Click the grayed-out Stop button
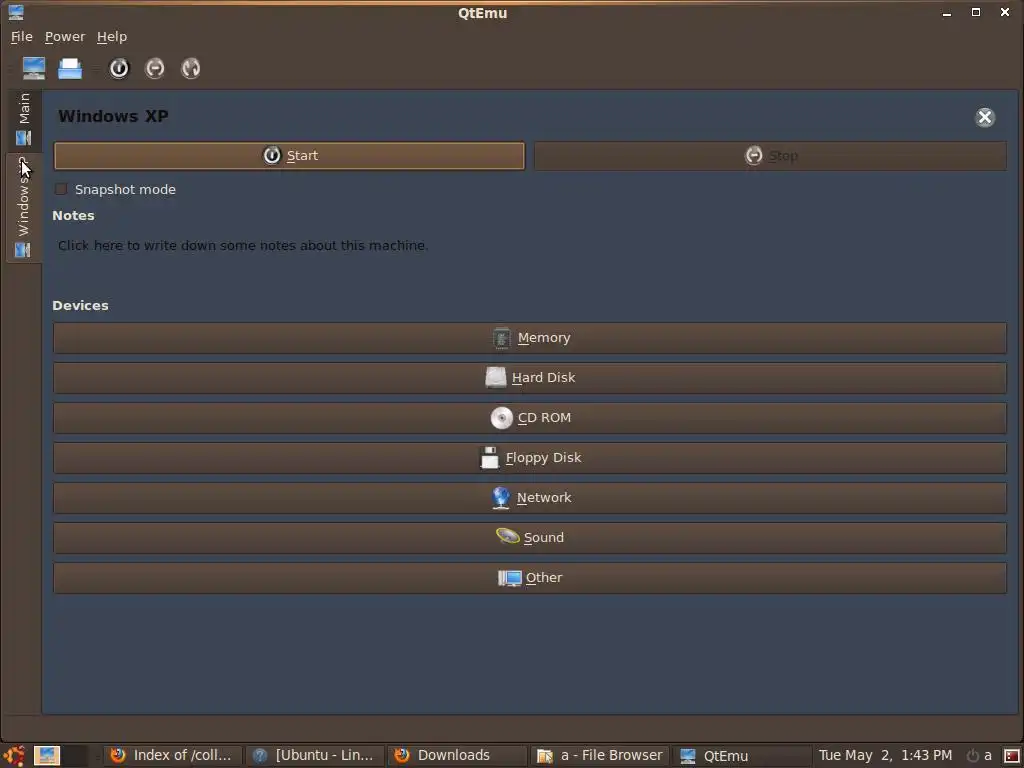This screenshot has width=1024, height=768. tap(771, 156)
